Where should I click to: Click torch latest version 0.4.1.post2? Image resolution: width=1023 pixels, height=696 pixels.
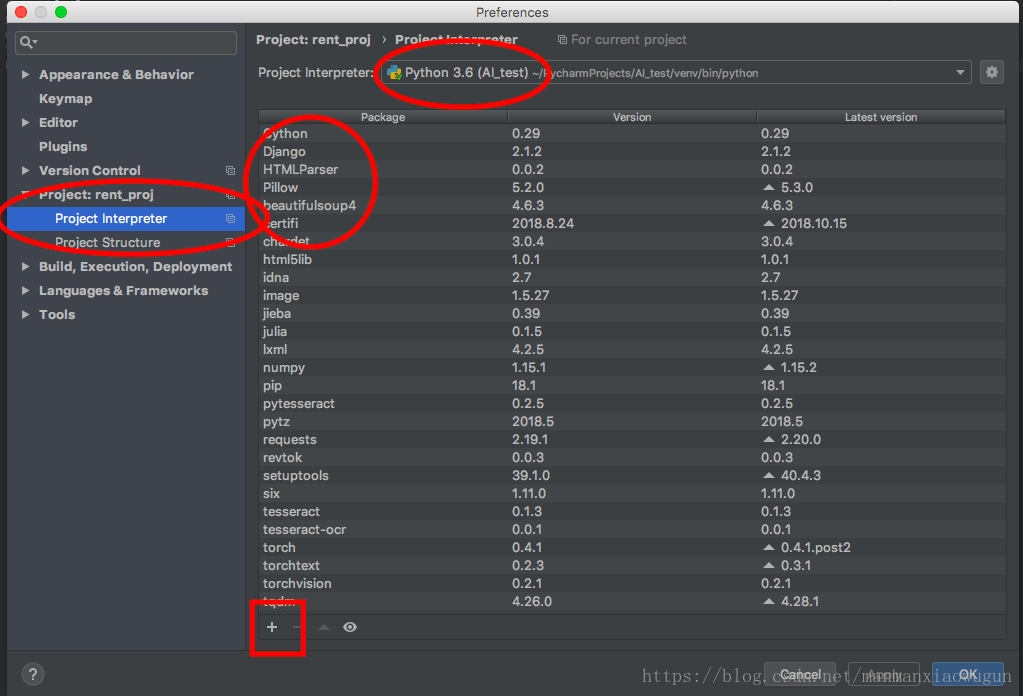point(816,547)
